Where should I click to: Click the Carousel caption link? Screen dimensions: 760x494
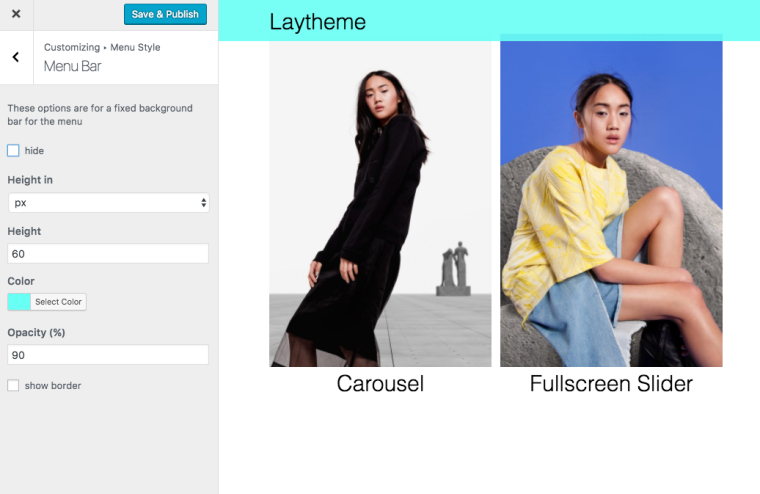click(380, 383)
